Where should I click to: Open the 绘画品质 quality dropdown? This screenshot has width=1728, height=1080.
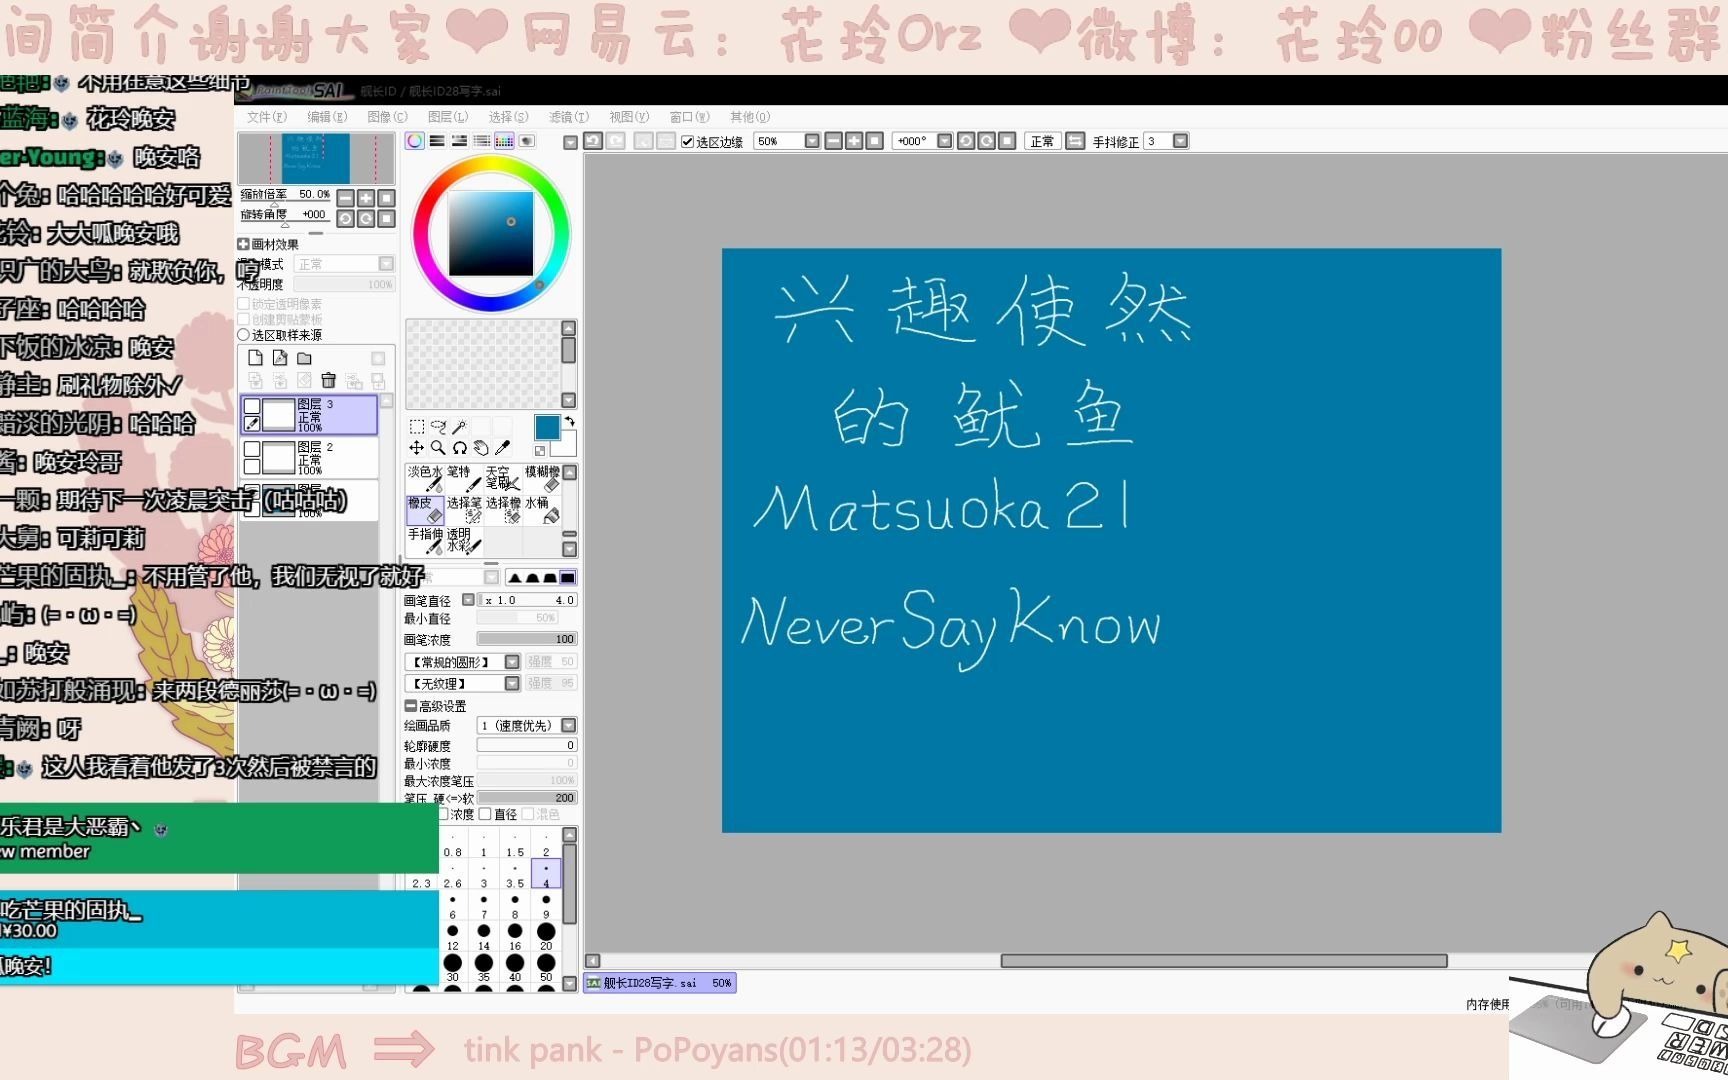[x=568, y=725]
